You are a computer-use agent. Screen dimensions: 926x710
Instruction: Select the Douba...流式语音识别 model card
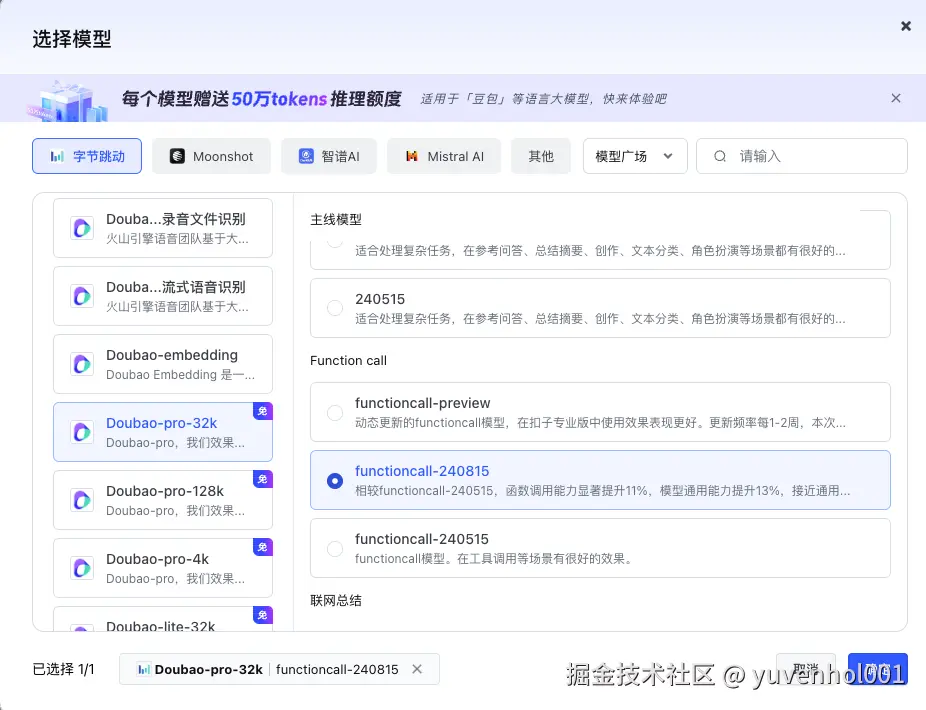tap(163, 296)
